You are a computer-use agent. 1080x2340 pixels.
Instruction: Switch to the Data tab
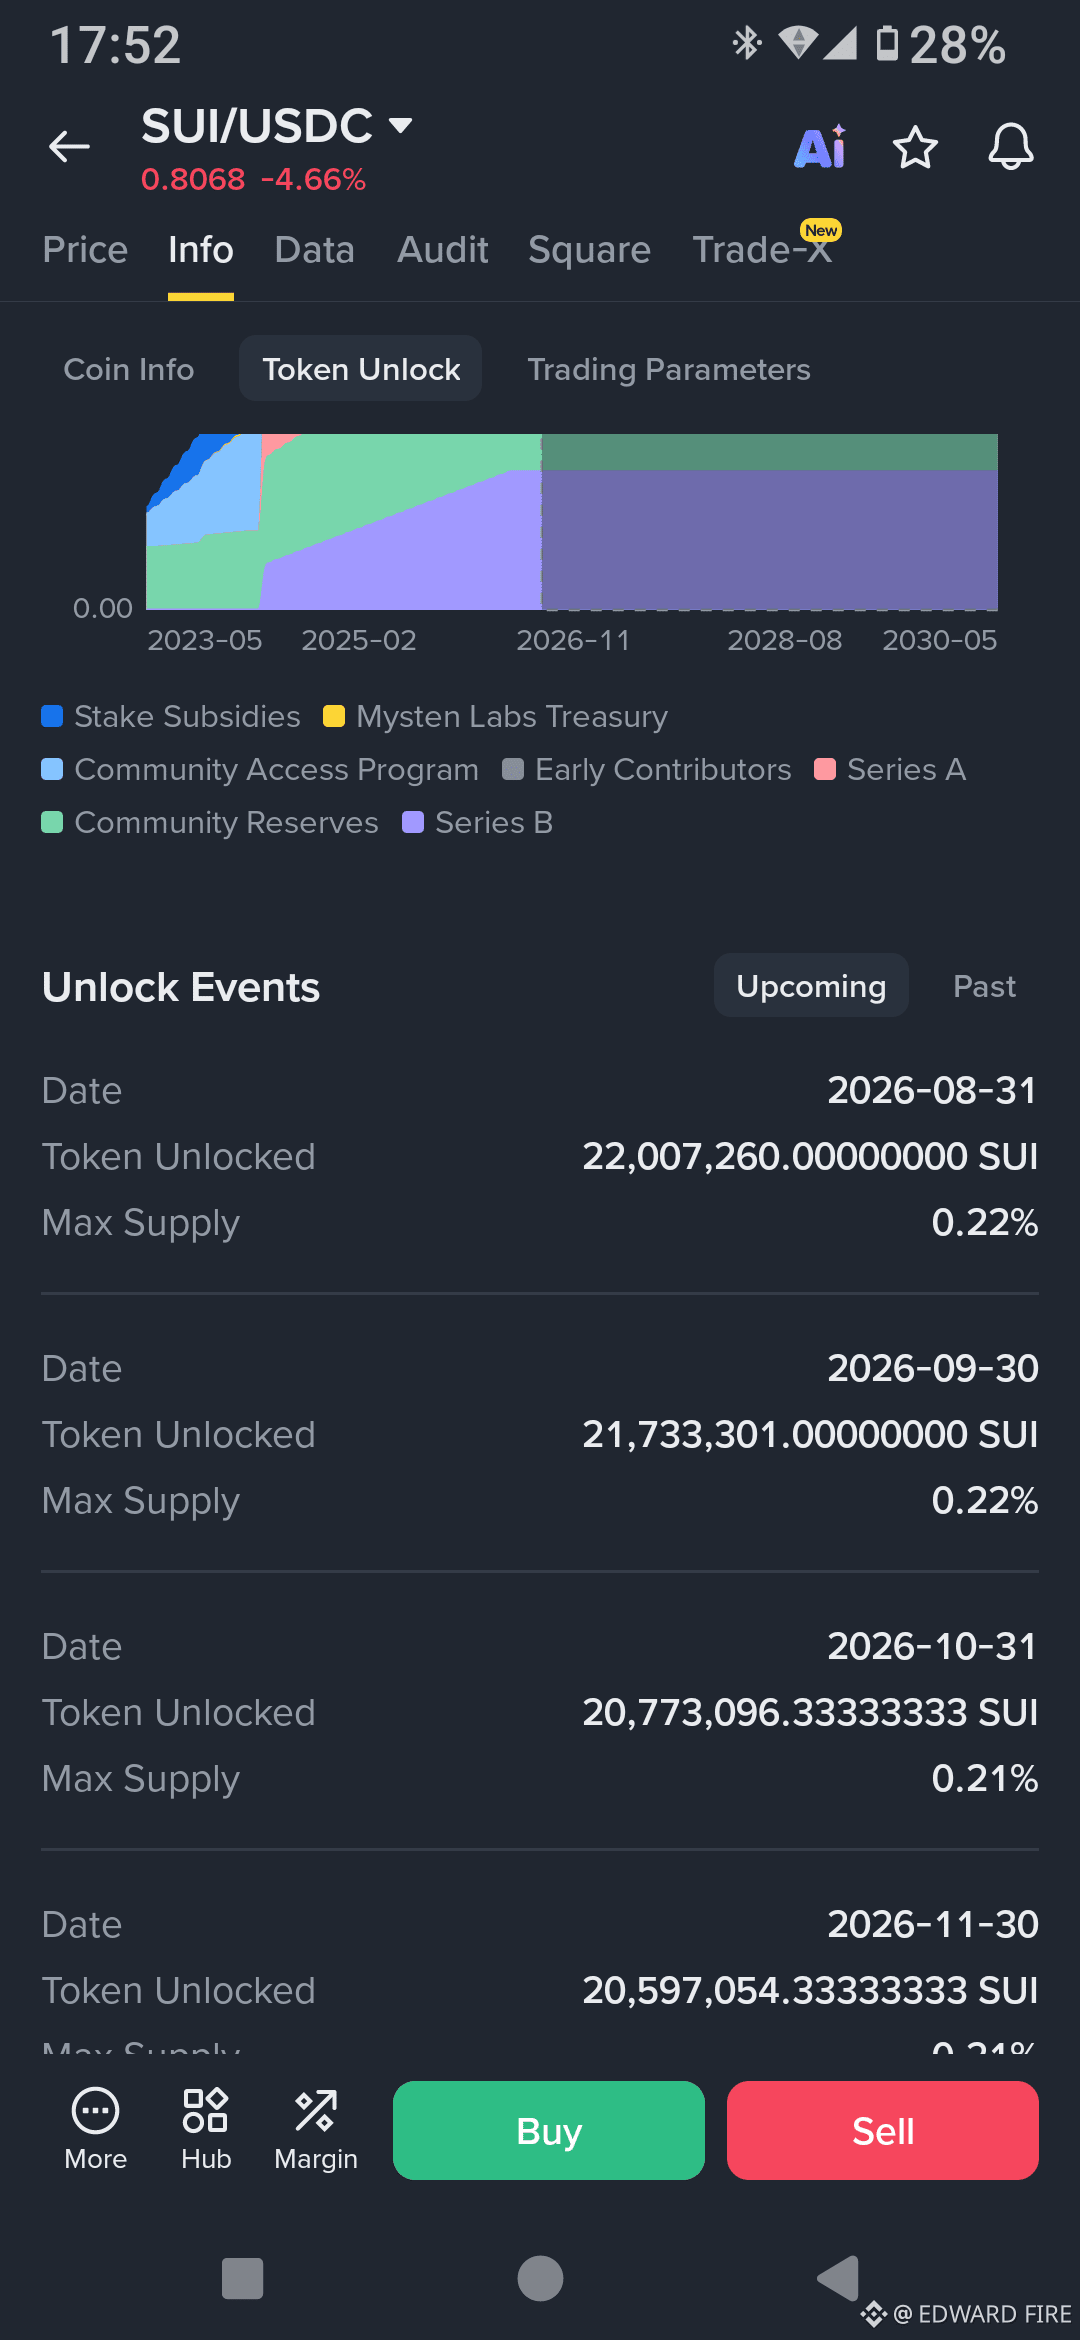(x=314, y=250)
